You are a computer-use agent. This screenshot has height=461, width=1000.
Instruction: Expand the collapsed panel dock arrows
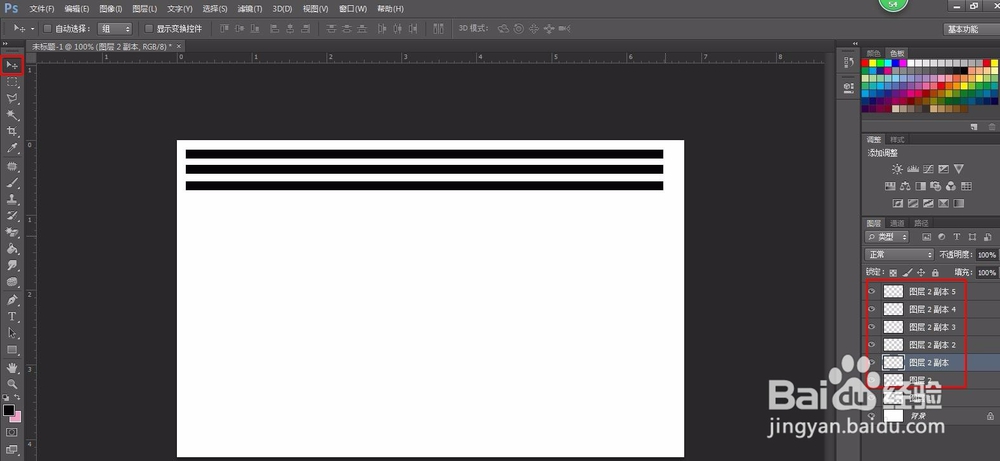[x=855, y=43]
